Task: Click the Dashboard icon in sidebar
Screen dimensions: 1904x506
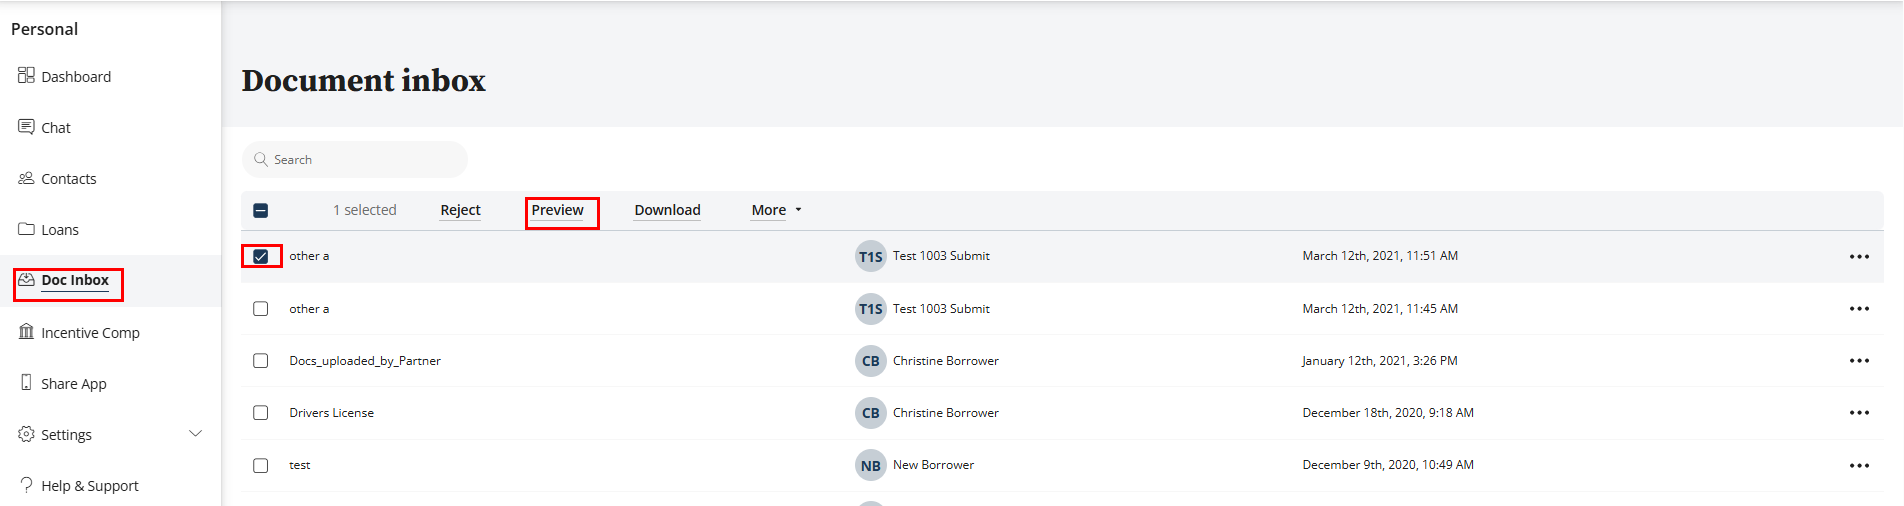Action: tap(26, 76)
